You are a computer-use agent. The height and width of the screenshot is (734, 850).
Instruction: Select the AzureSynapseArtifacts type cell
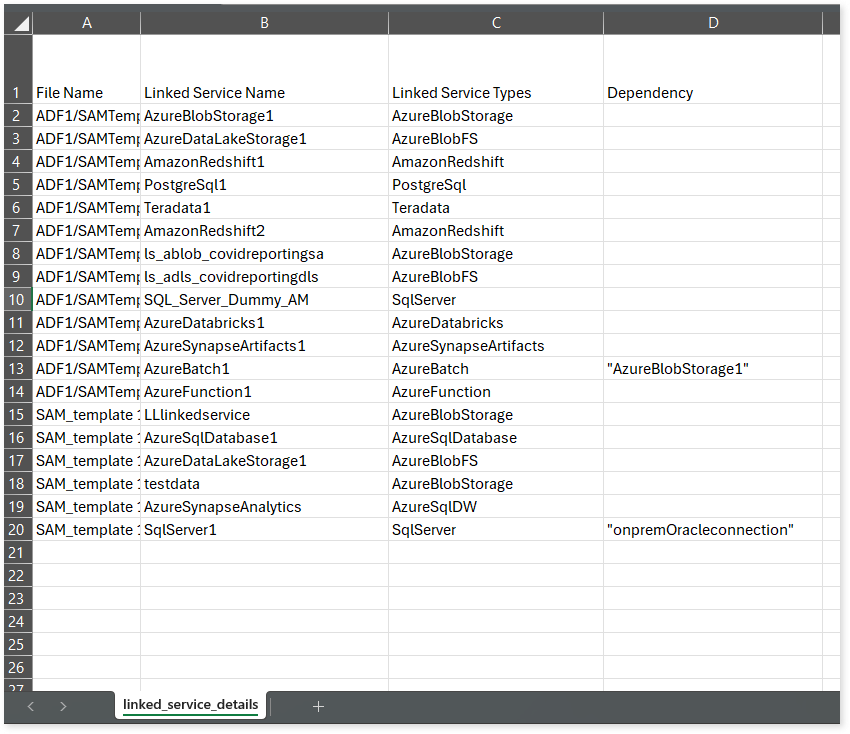pos(496,346)
